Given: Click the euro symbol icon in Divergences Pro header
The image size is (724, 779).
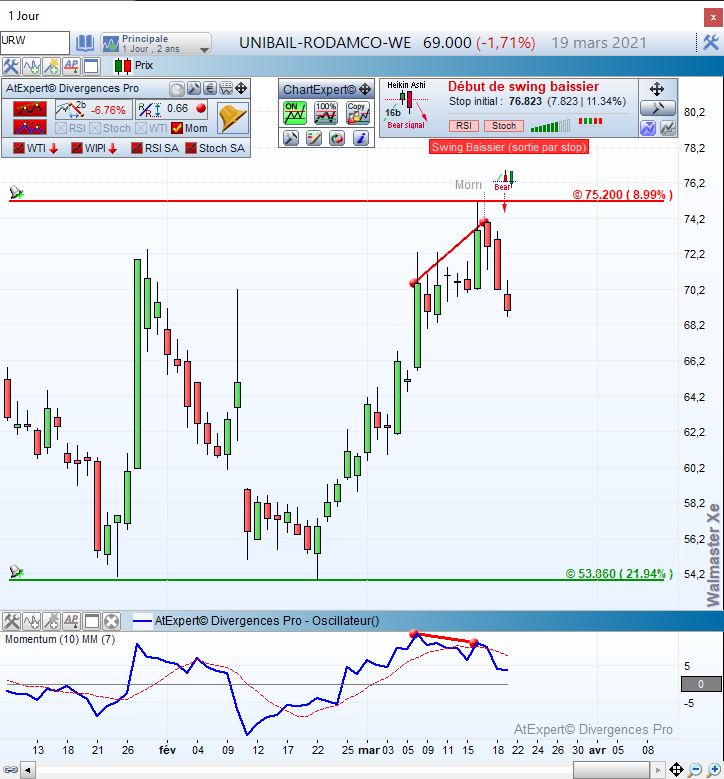Looking at the screenshot, I should 210,89.
